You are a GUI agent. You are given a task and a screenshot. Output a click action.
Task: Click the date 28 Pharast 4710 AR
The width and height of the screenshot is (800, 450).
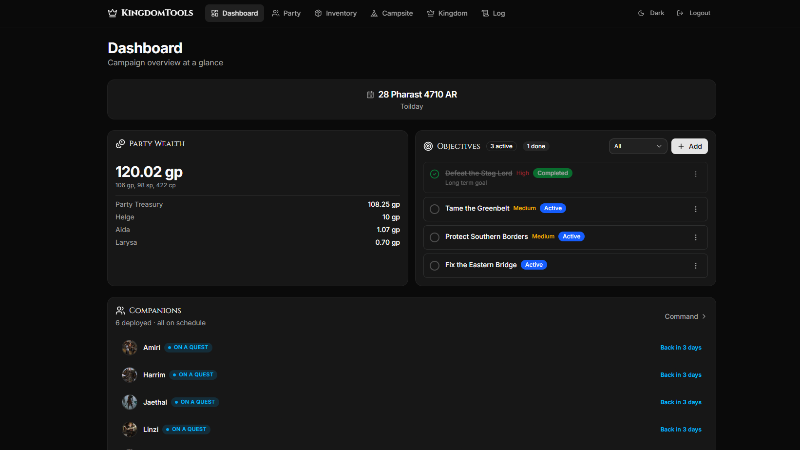417,94
